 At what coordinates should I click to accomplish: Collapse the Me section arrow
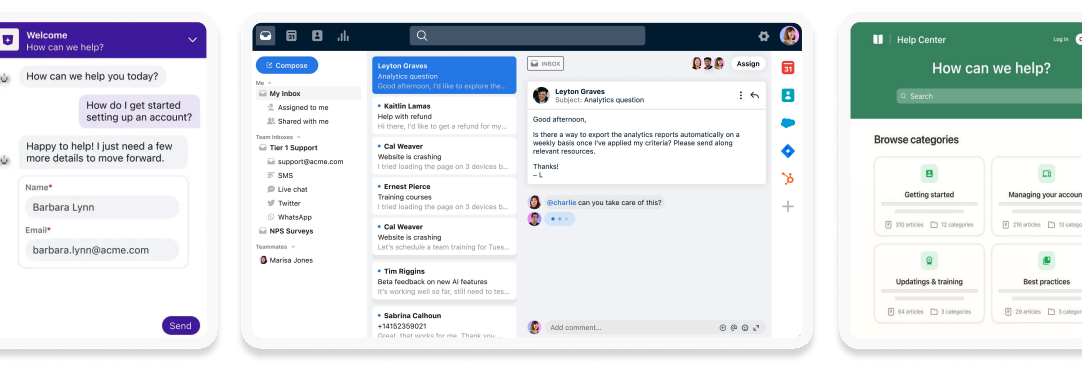point(269,83)
